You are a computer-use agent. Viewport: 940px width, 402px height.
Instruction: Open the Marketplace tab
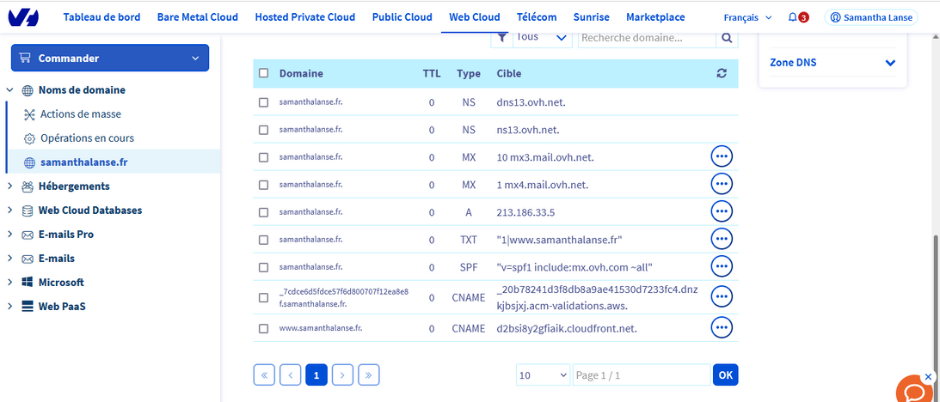click(655, 17)
